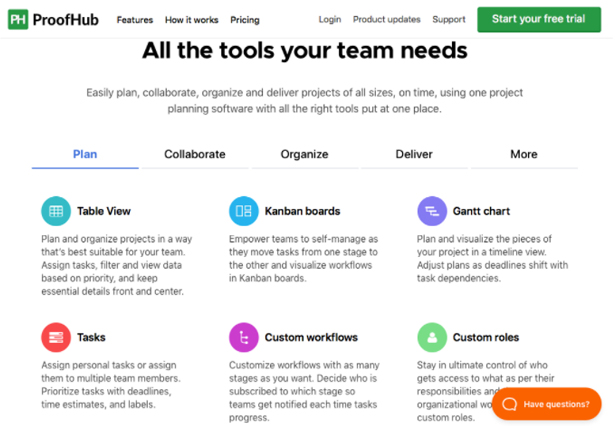Select the Custom roles green icon
This screenshot has width=616, height=431.
432,337
